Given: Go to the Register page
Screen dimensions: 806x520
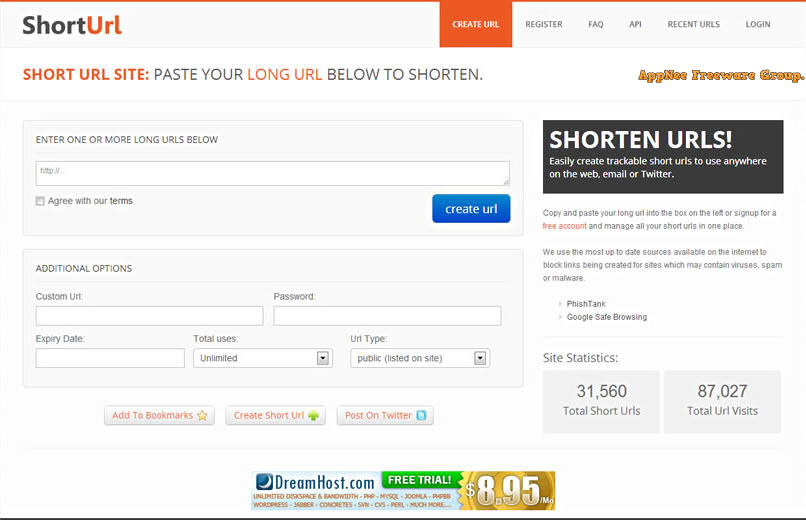Looking at the screenshot, I should pos(543,24).
